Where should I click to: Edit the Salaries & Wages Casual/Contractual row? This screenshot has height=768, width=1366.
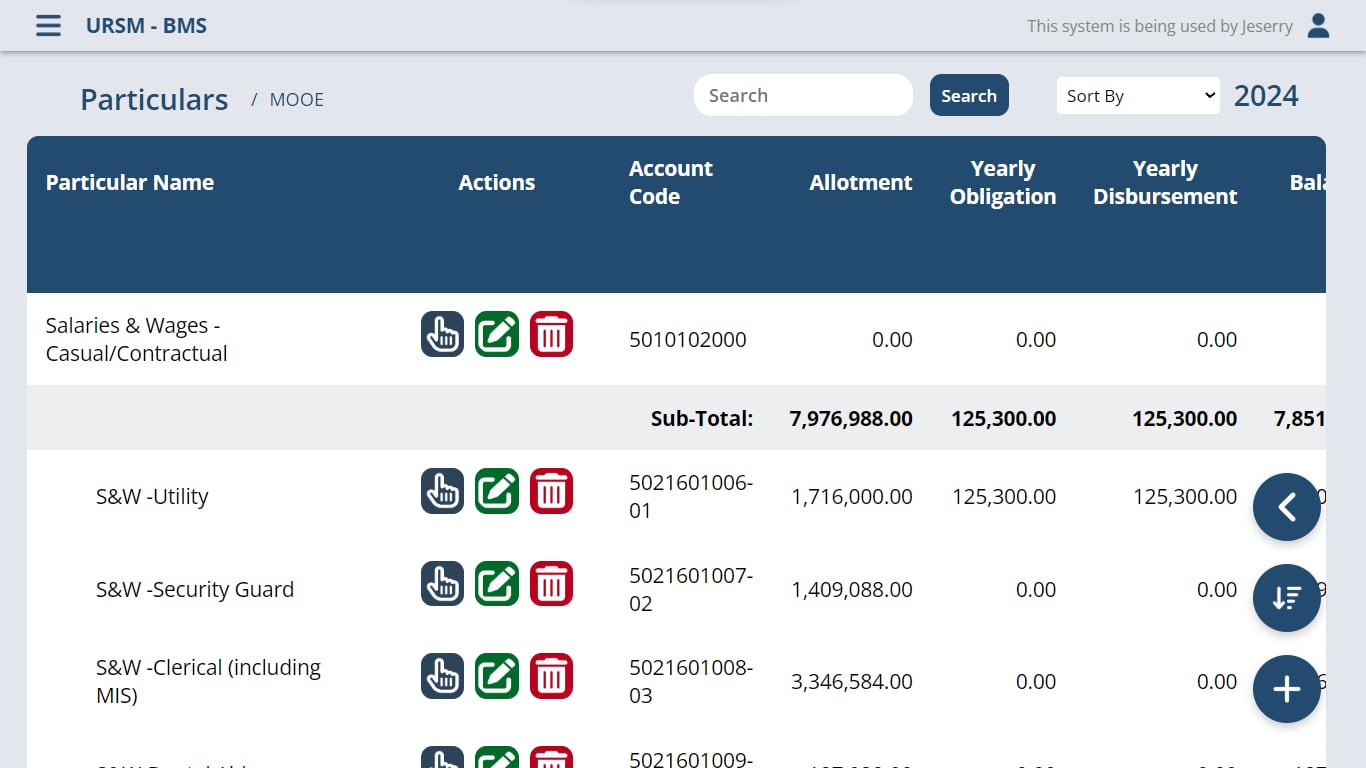point(497,334)
